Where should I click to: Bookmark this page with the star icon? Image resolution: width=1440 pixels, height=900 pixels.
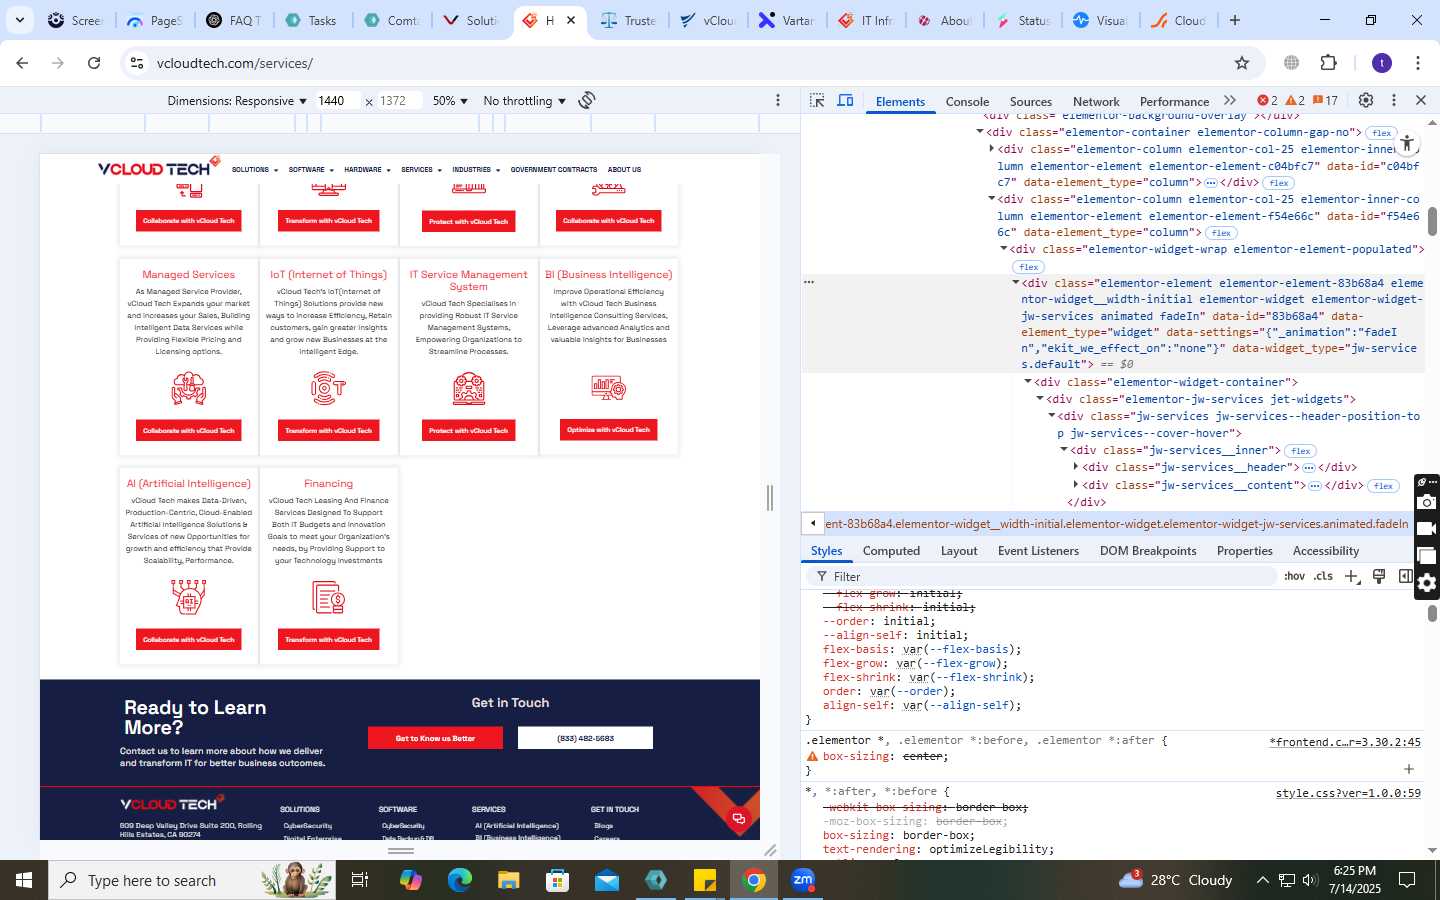click(x=1242, y=63)
